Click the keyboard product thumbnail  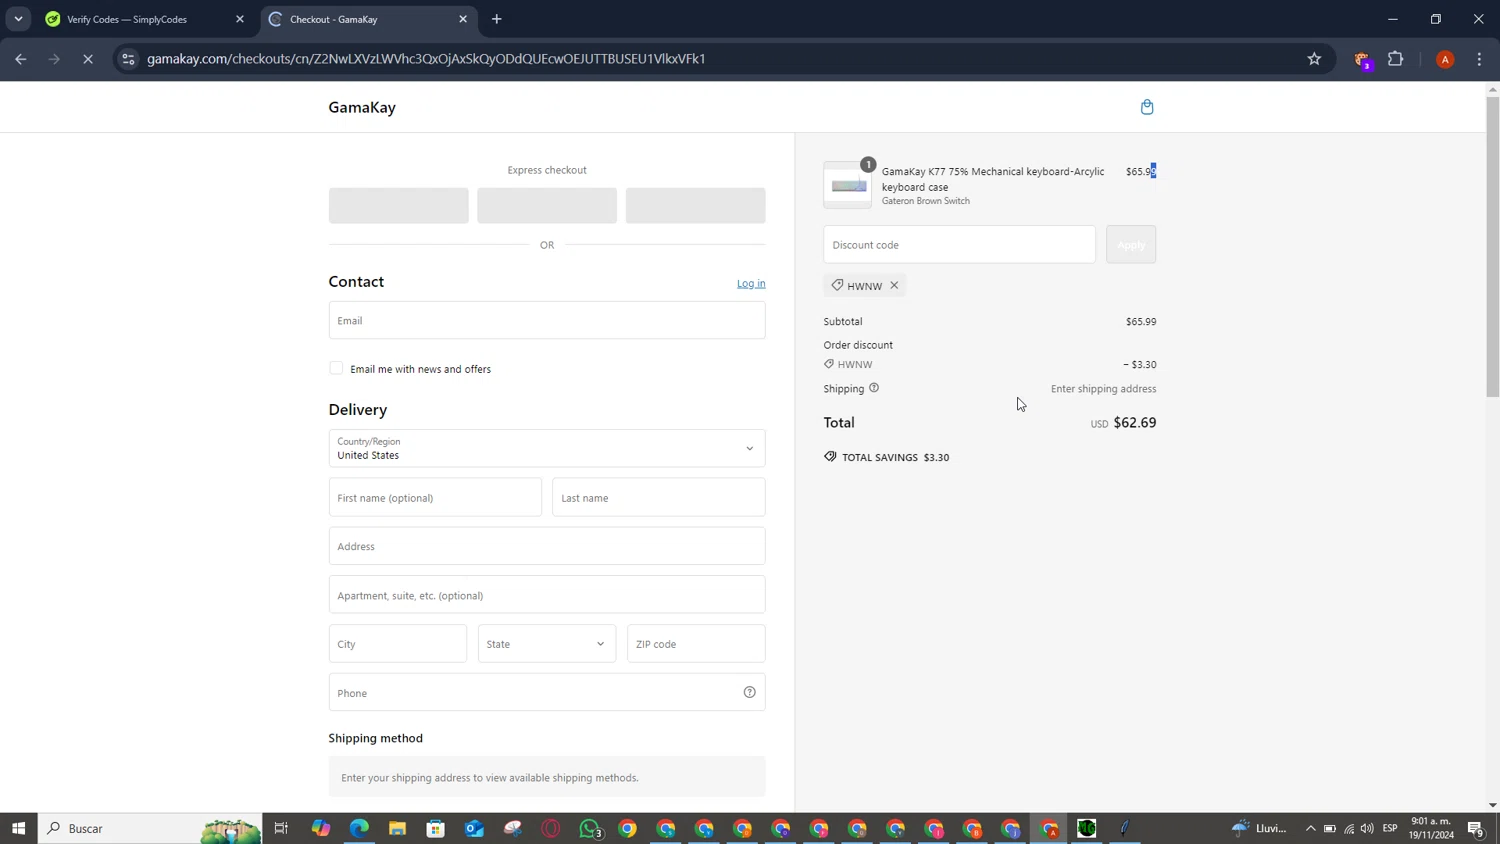[x=848, y=185]
